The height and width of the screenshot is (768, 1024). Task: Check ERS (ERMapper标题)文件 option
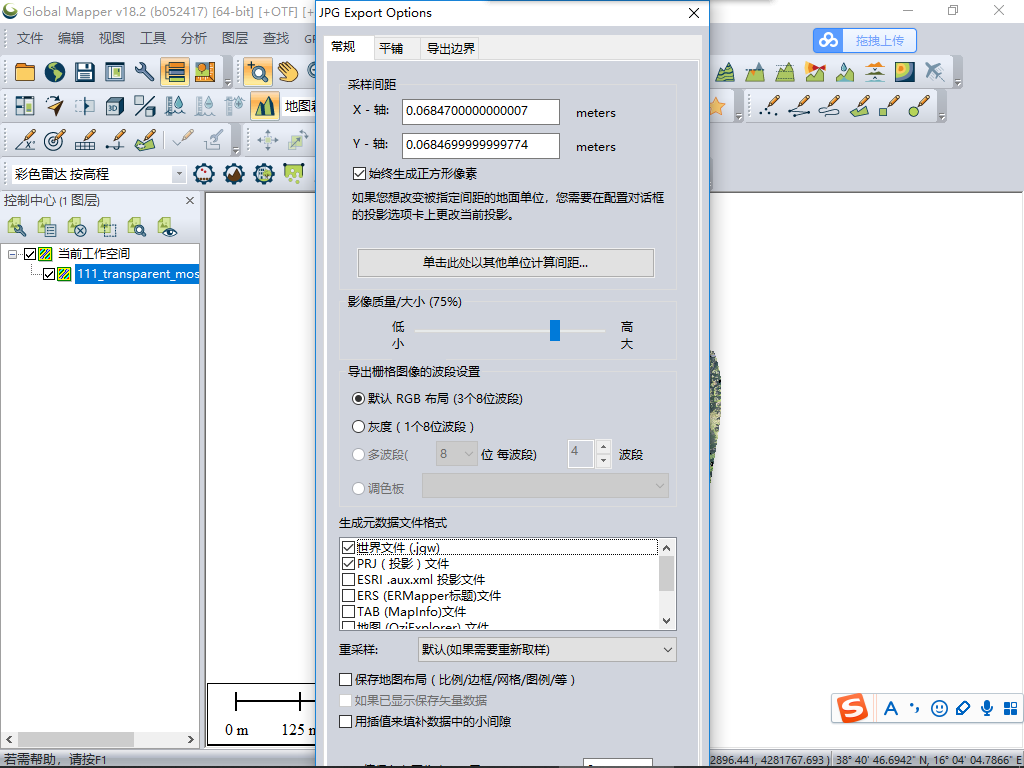coord(349,596)
